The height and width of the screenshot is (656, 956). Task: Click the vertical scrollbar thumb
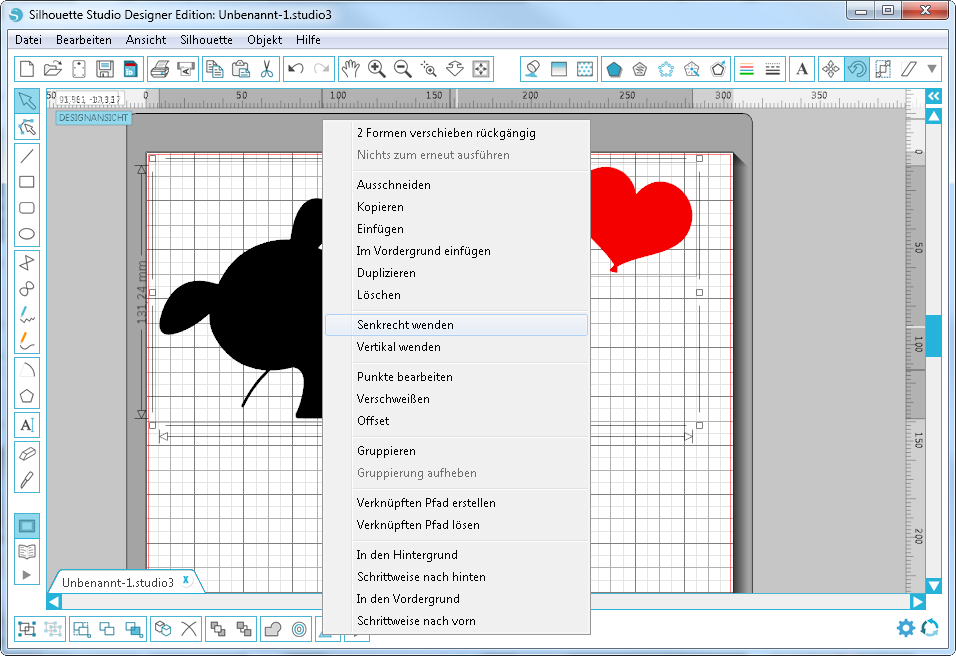933,336
